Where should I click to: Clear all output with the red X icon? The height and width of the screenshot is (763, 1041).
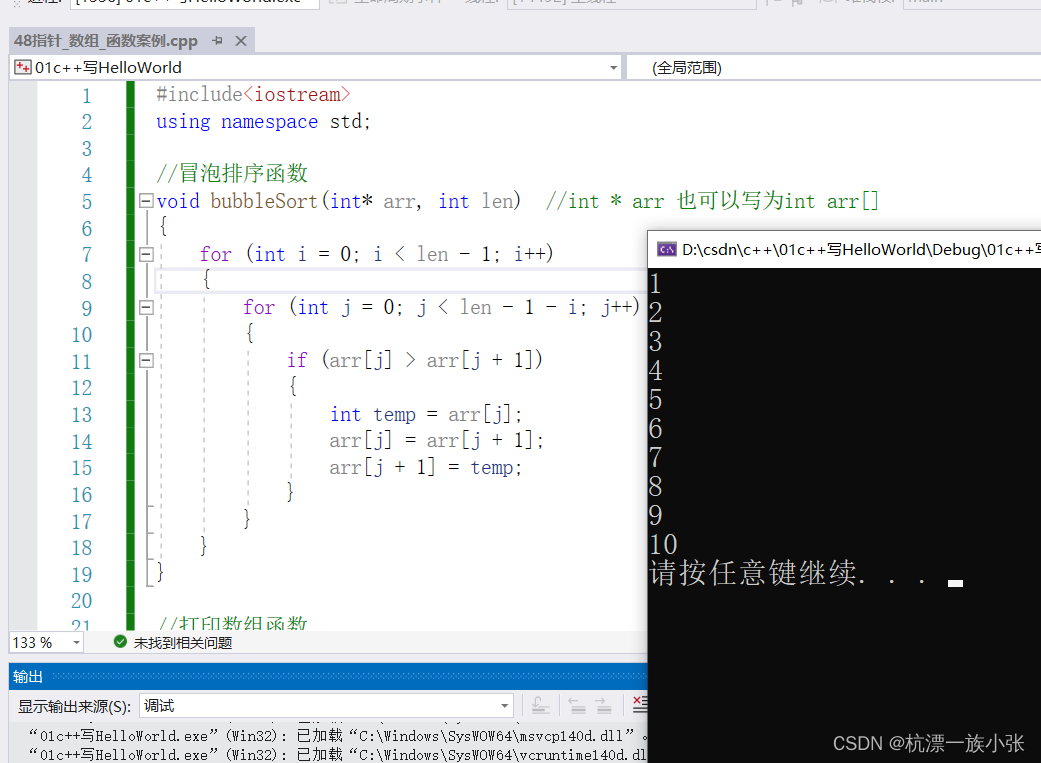click(x=639, y=705)
